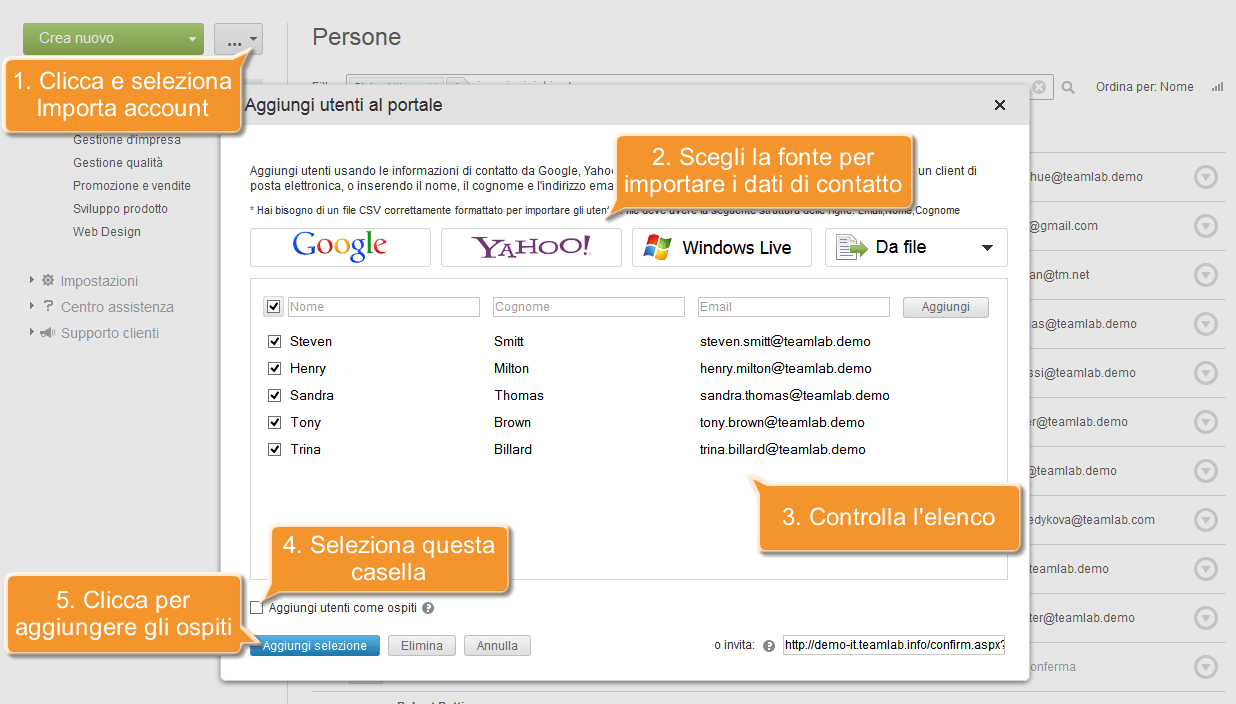The width and height of the screenshot is (1236, 704).
Task: Uncheck the Henry Milton checkbox
Action: (x=275, y=368)
